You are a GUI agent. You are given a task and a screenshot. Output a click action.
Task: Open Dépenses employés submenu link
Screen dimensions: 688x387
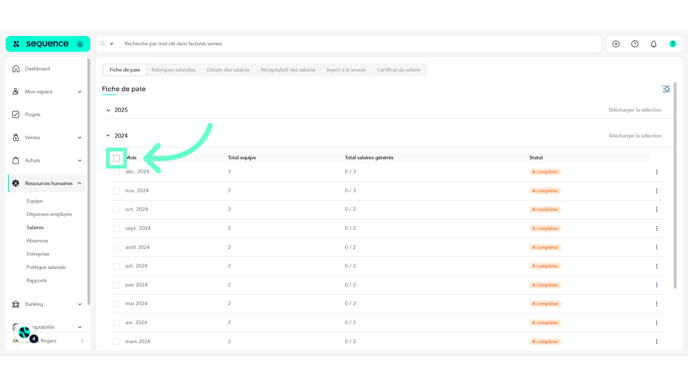click(x=49, y=214)
